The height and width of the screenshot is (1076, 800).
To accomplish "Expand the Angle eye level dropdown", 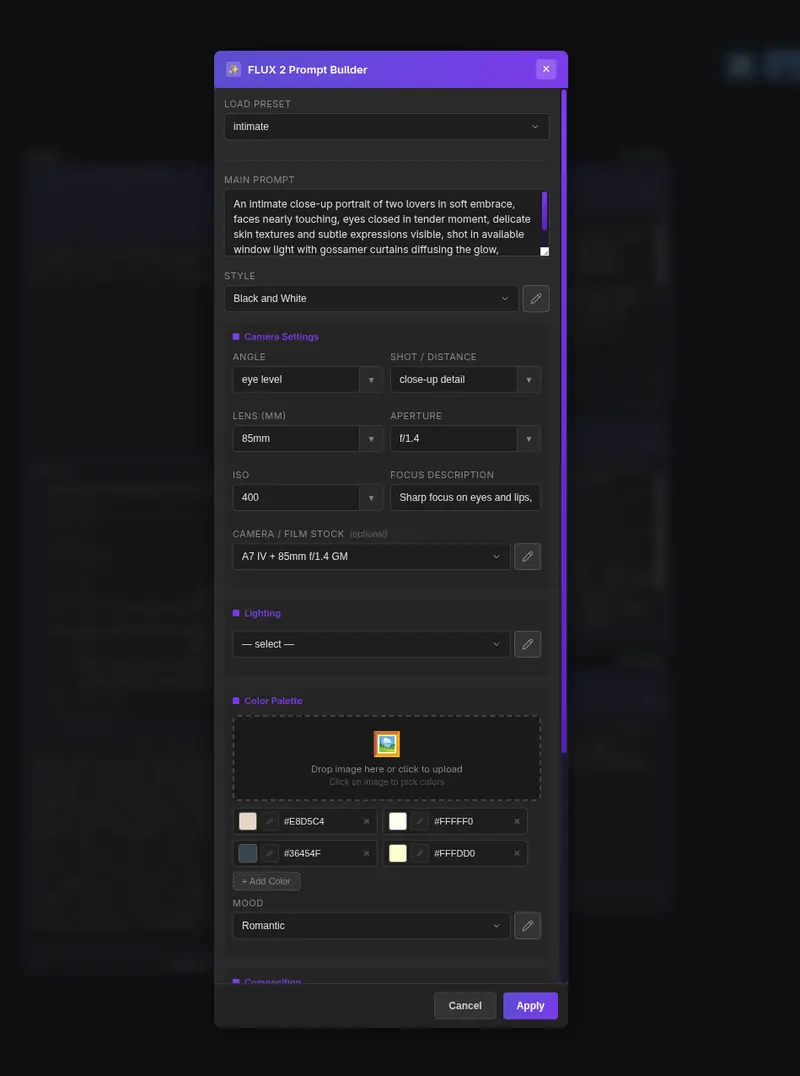I will coord(371,379).
